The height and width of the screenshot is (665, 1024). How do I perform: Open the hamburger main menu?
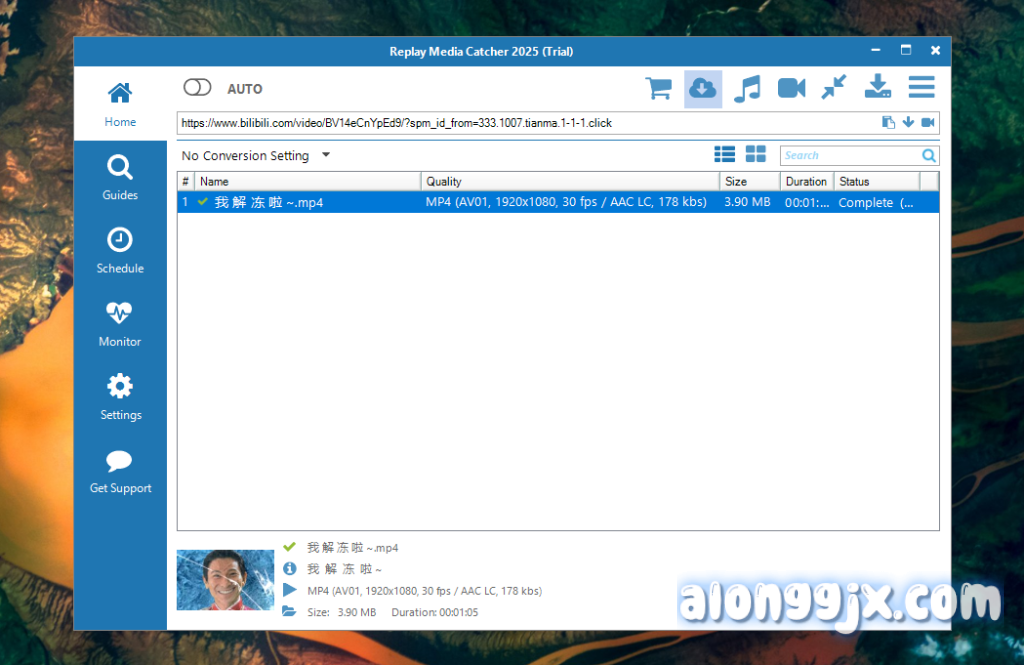921,88
